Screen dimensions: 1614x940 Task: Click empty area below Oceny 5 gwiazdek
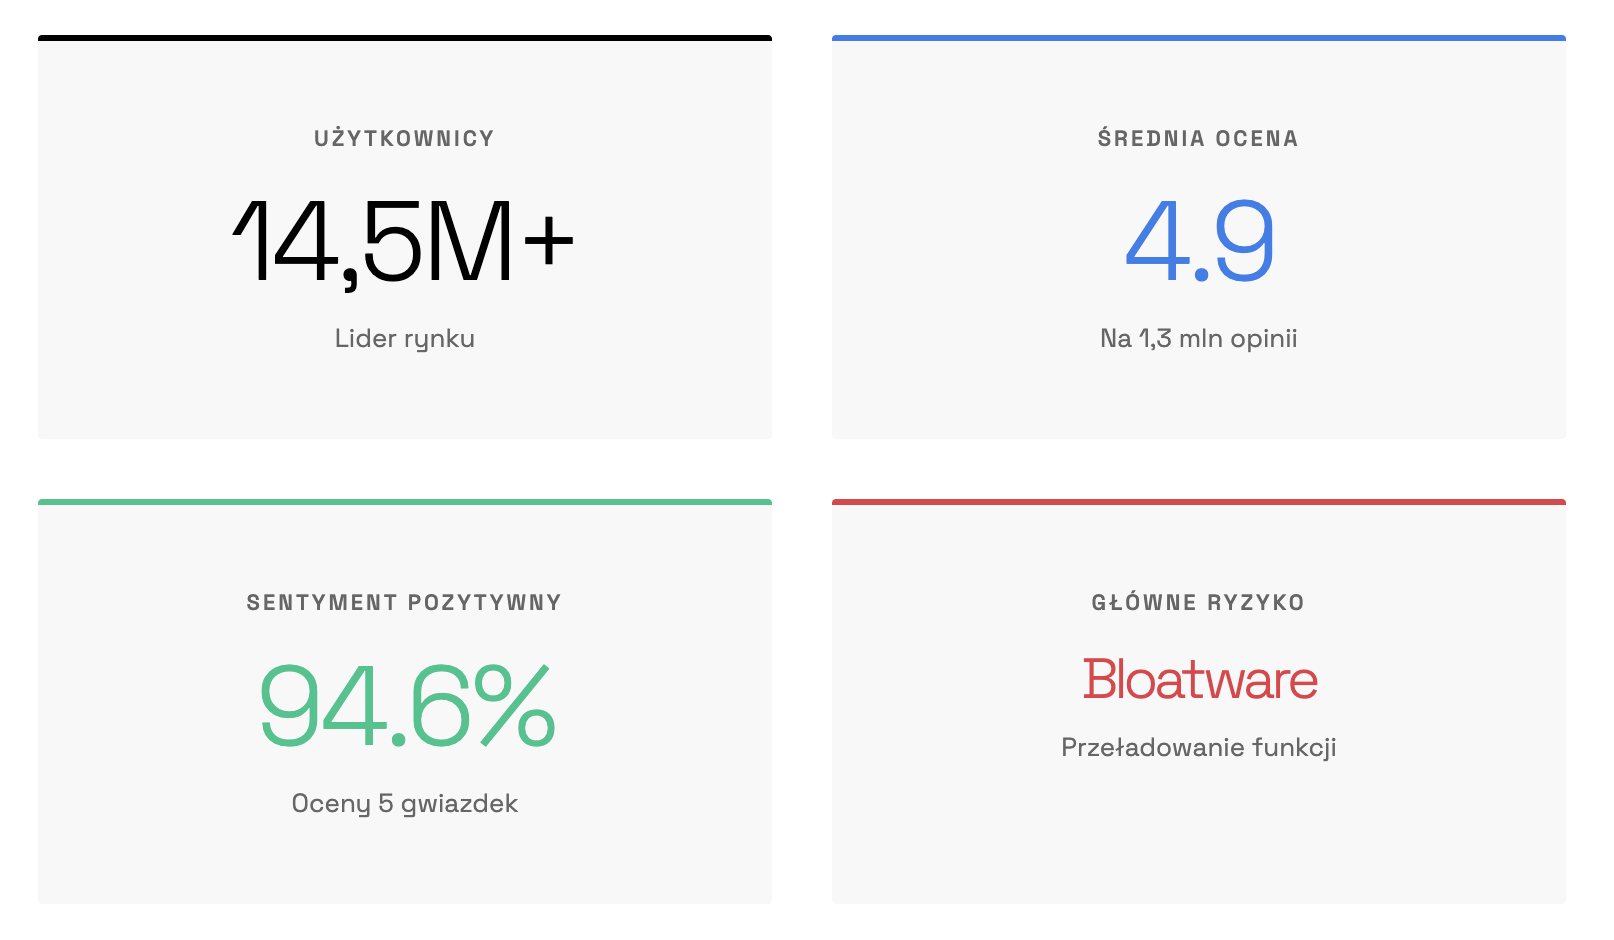pyautogui.click(x=404, y=860)
